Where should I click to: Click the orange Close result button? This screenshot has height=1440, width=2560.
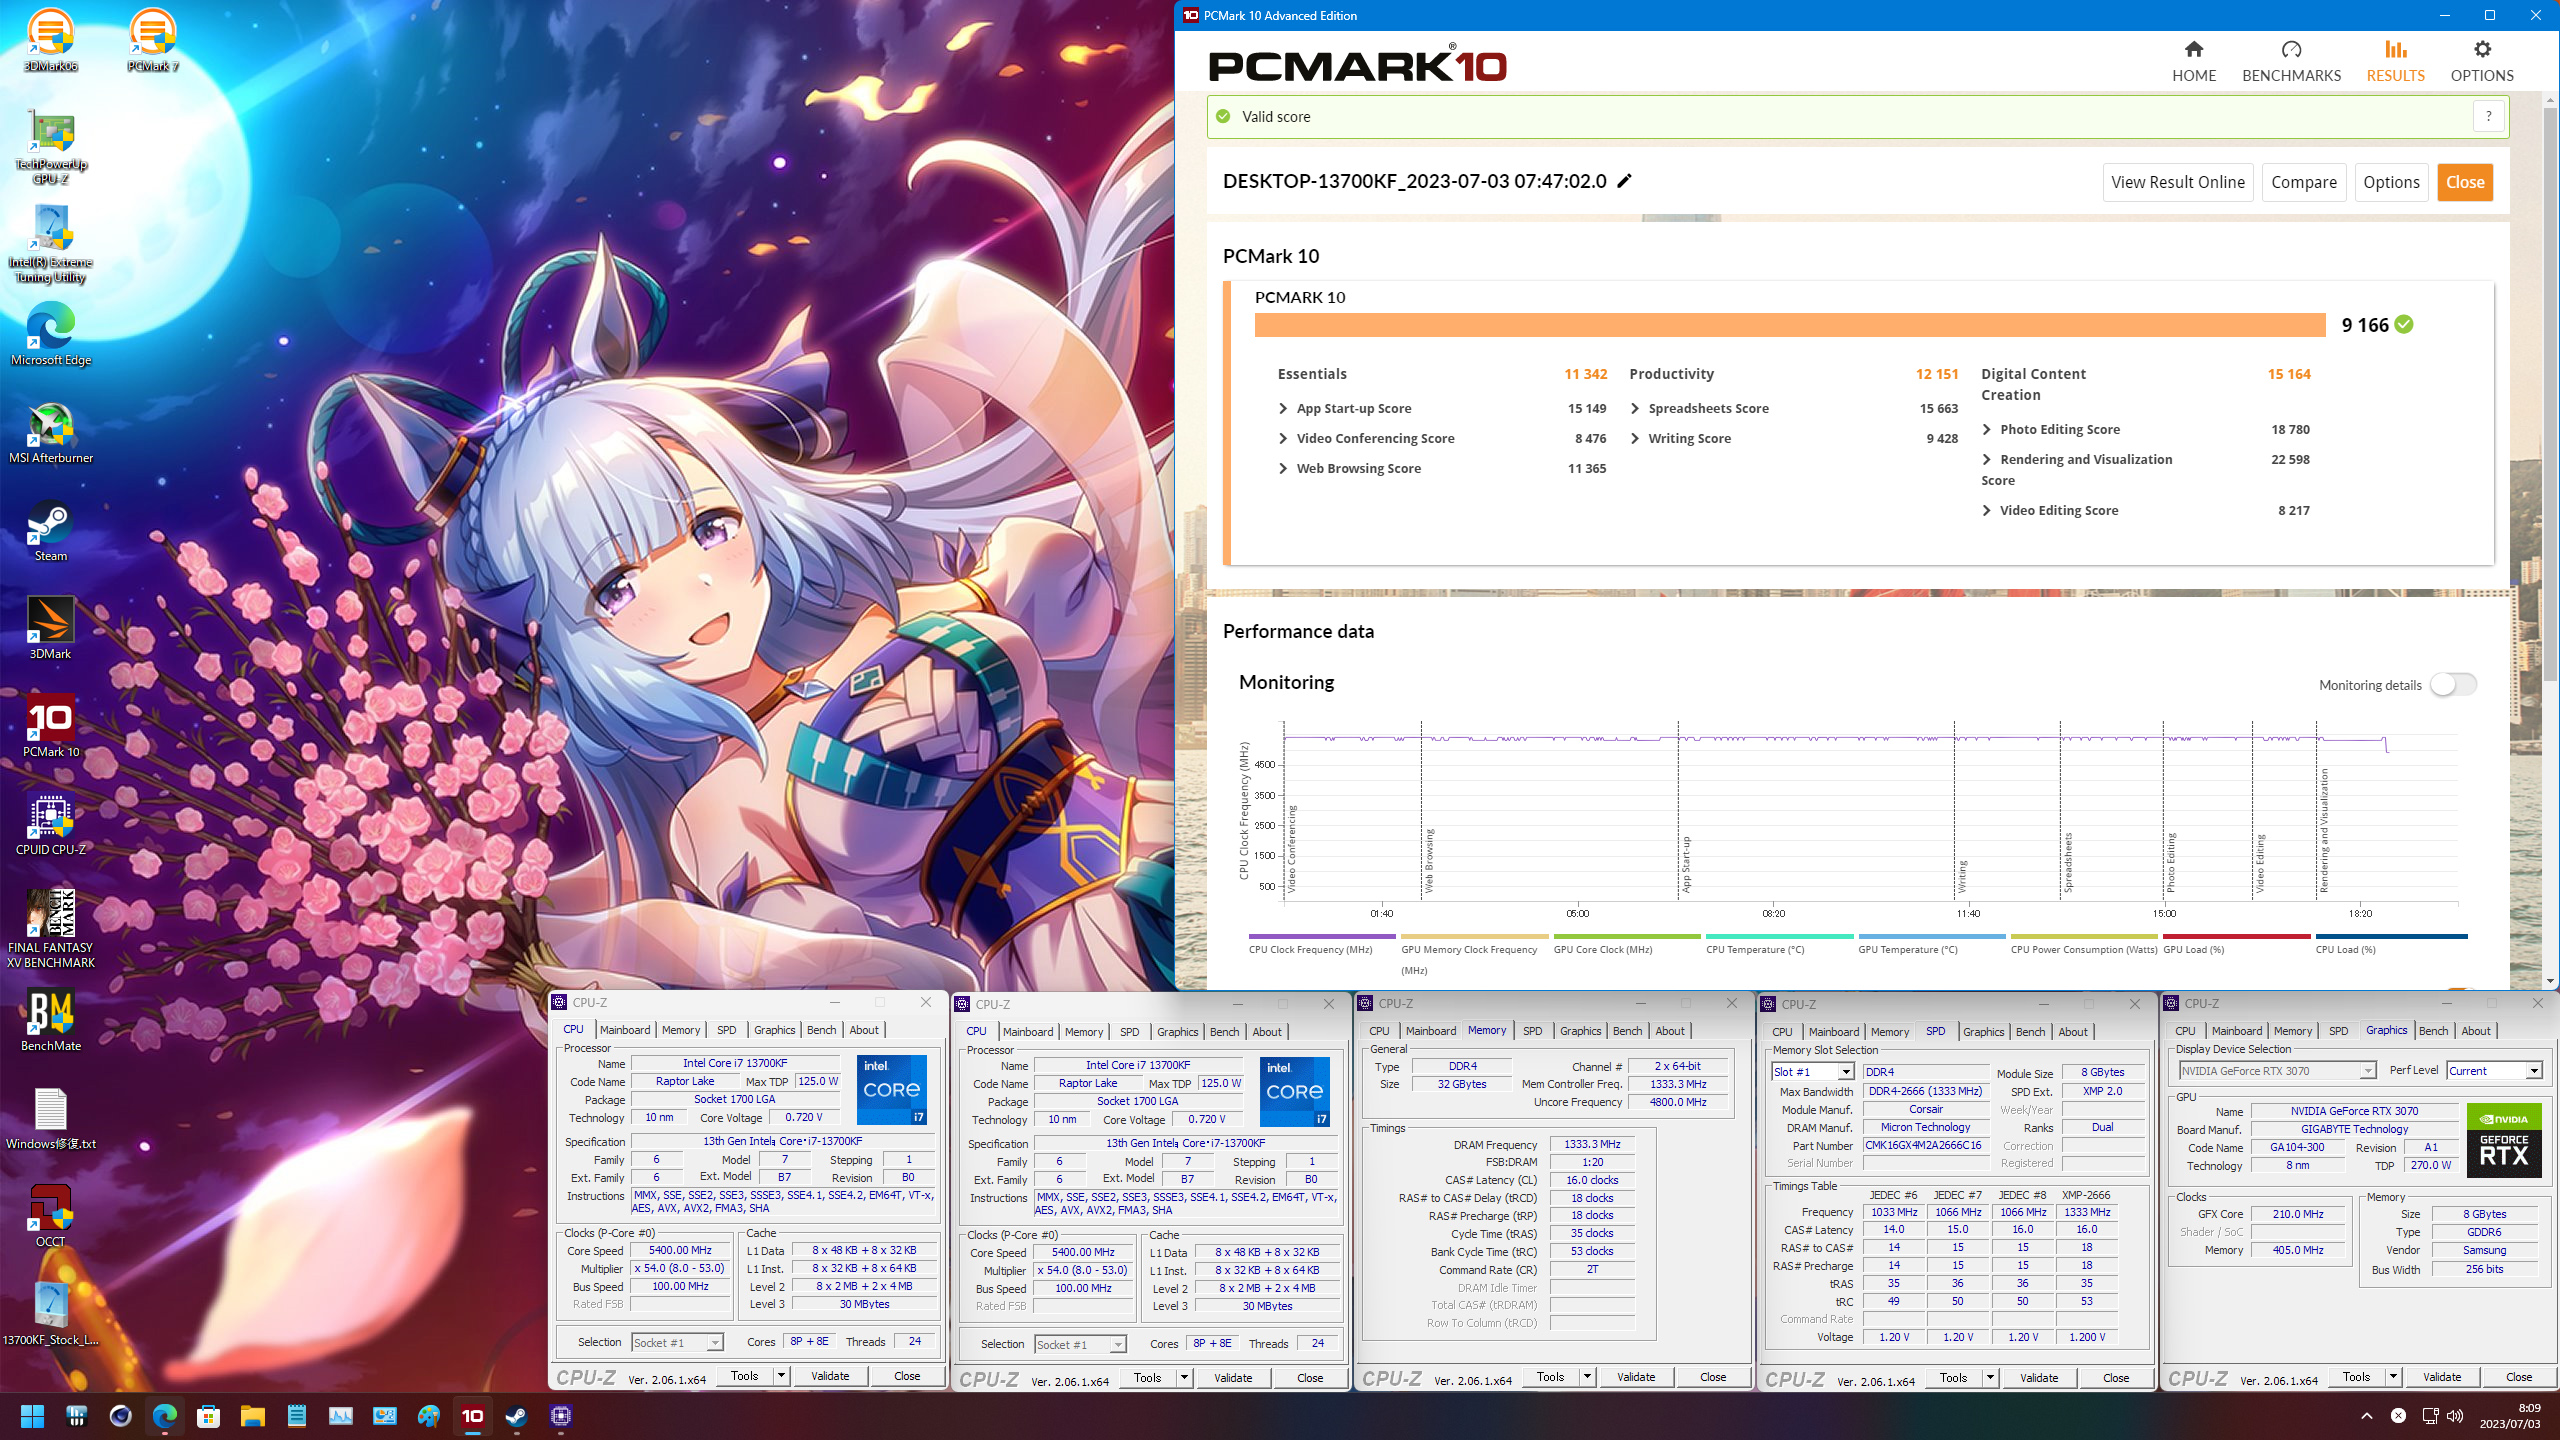(x=2465, y=182)
